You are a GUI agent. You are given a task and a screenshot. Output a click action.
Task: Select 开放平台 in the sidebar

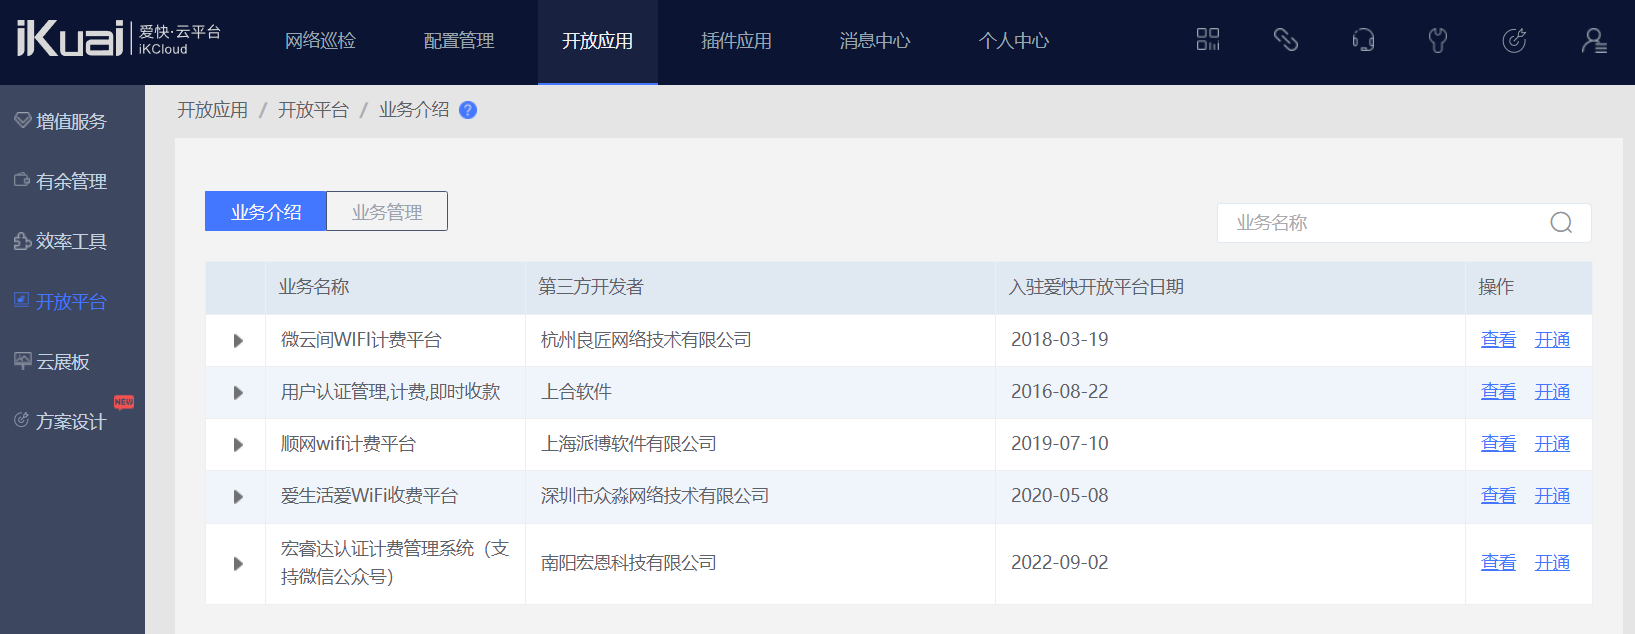[x=71, y=301]
